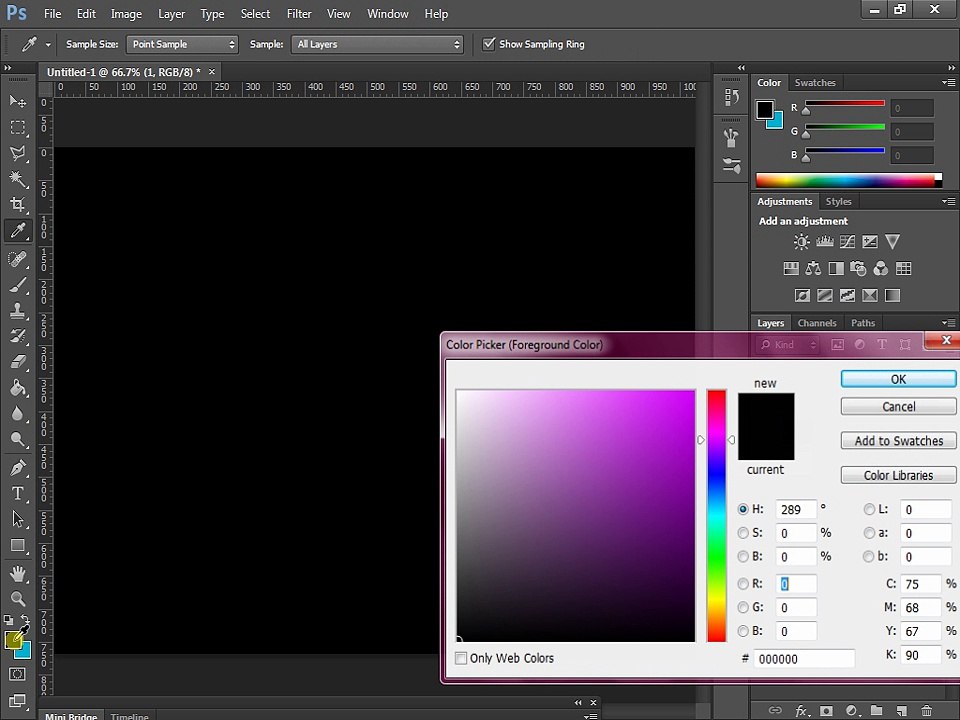Screen dimensions: 960x720
Task: Toggle Quick Mask mode icon
Action: [x=17, y=674]
